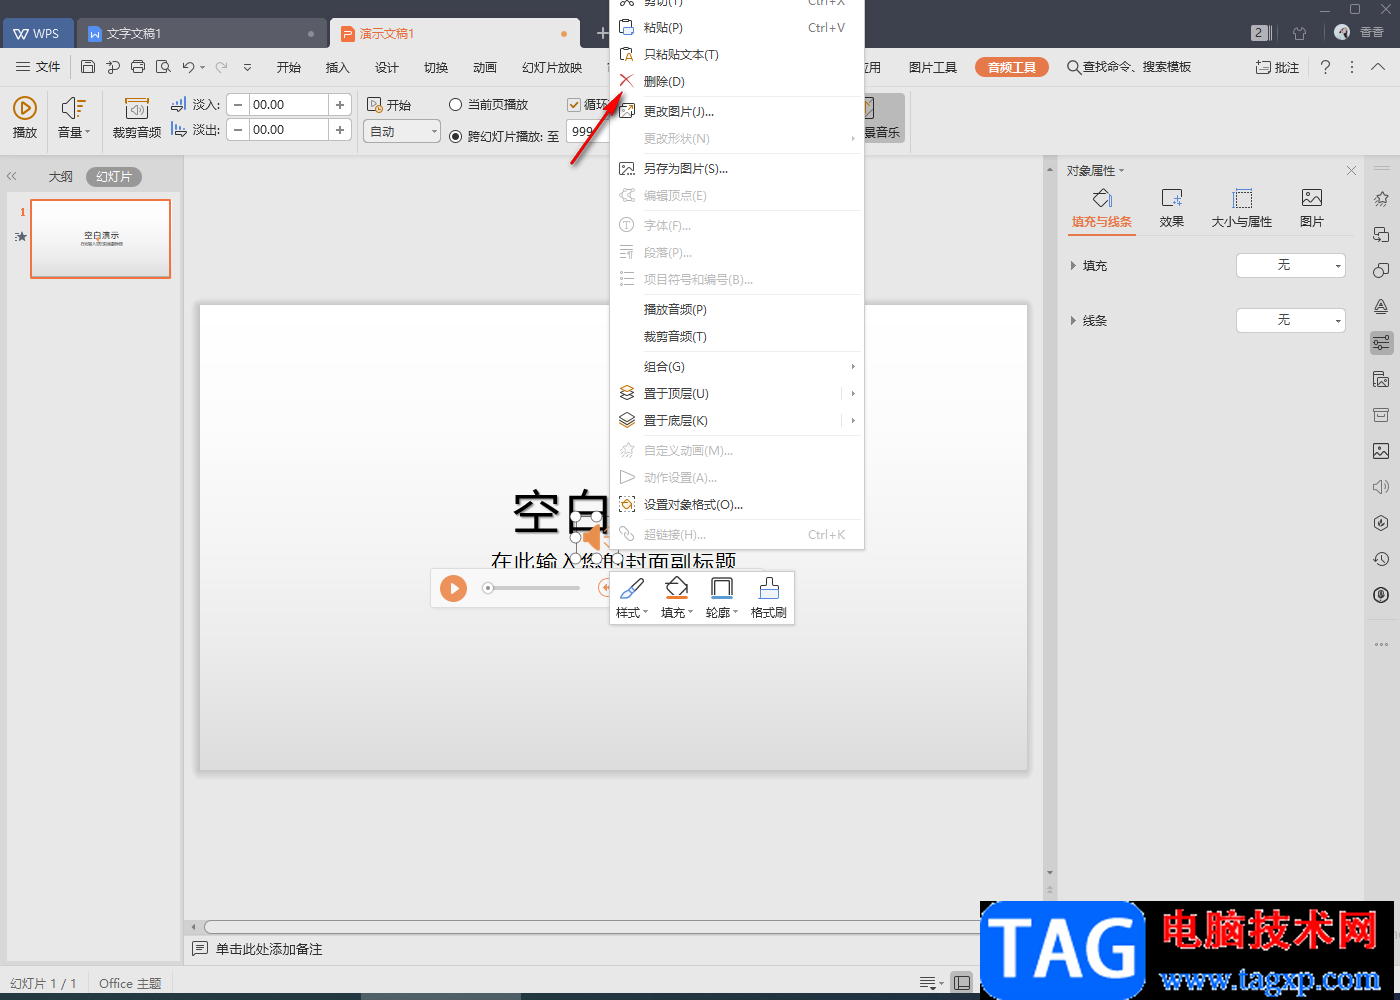Viewport: 1400px width, 1000px height.
Task: Click the Format Painter (格式刷) icon
Action: click(x=769, y=588)
